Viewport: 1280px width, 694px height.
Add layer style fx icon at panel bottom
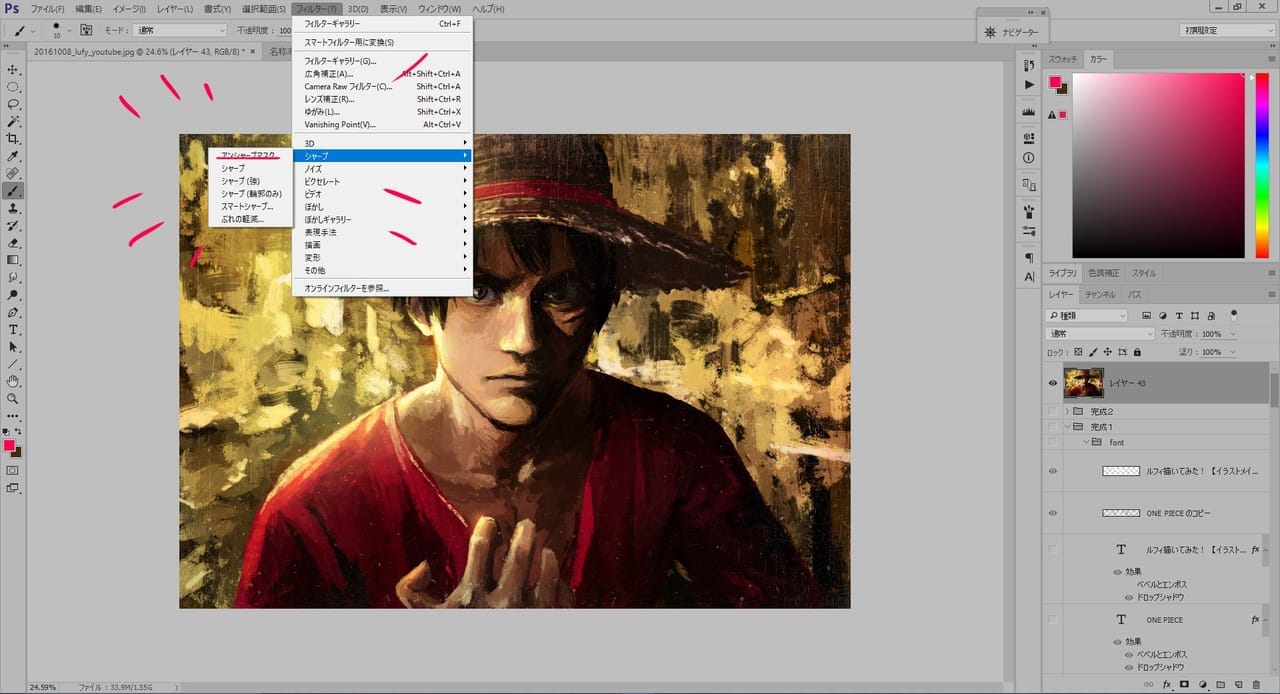point(1166,685)
